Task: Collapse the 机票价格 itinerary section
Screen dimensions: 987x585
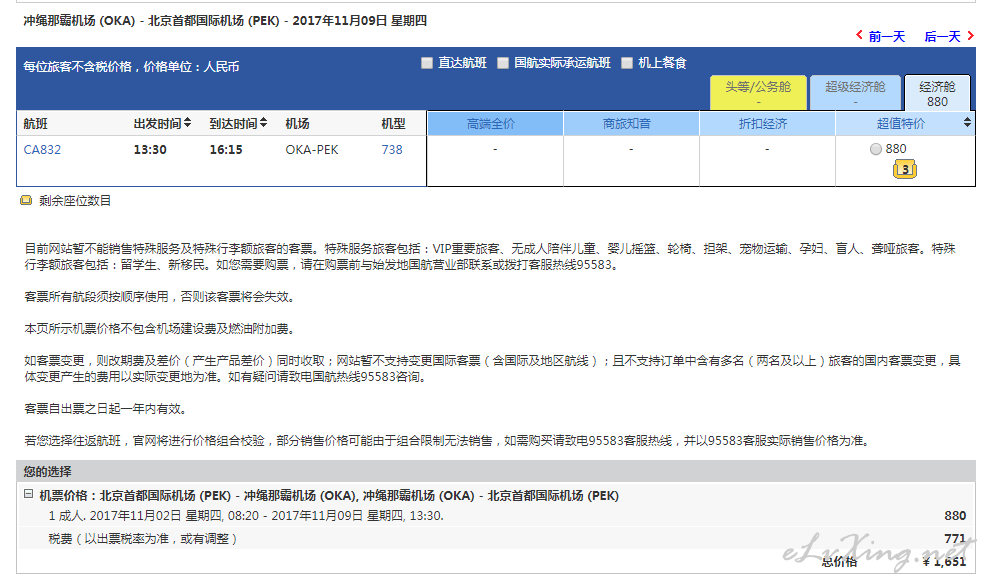Action: (29, 495)
